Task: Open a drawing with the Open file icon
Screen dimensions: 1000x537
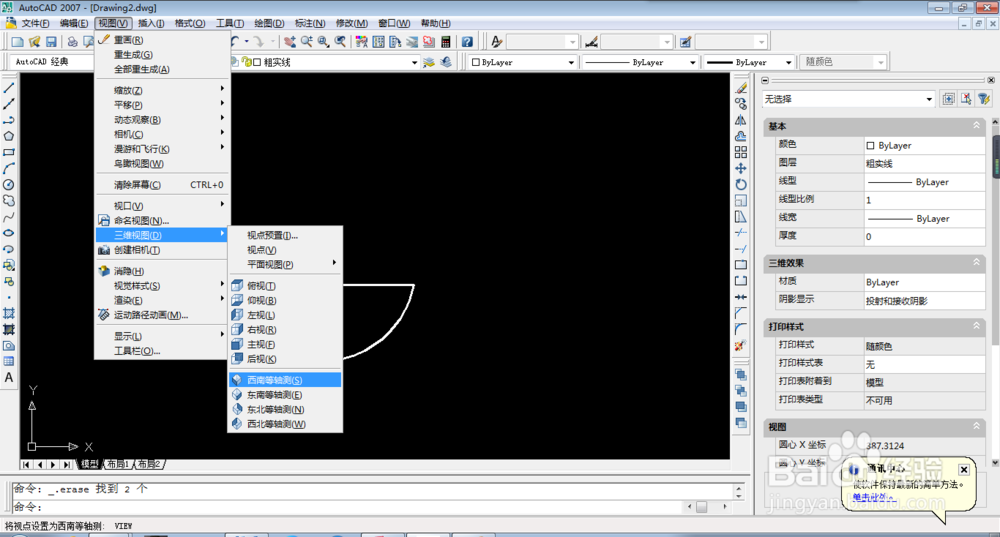Action: coord(34,42)
